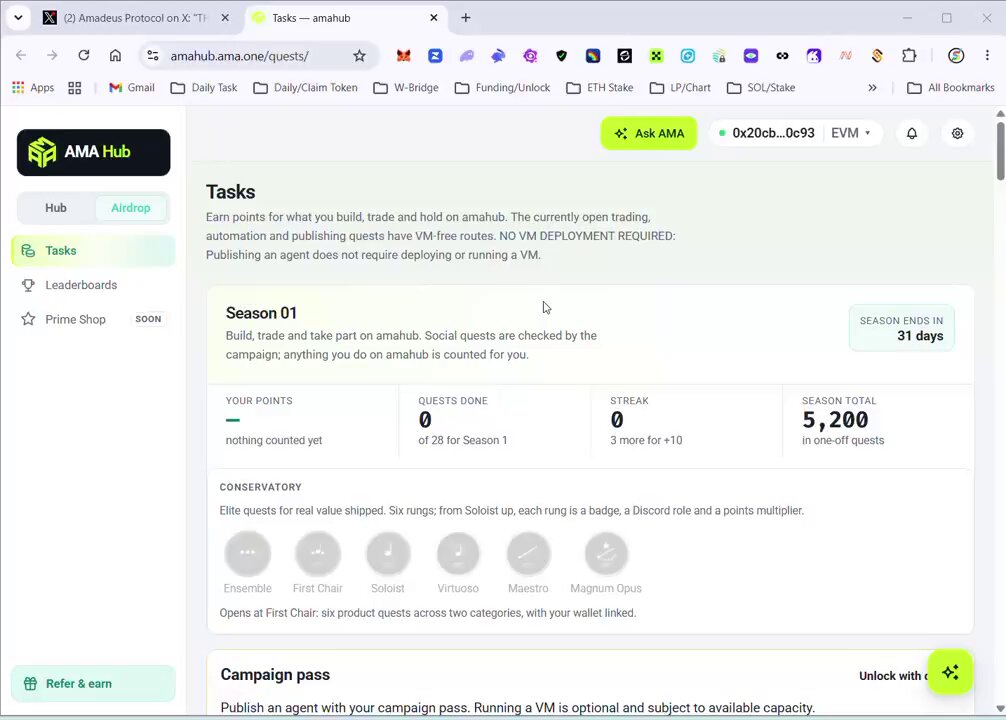Viewport: 1006px width, 720px height.
Task: Switch to the Amadeus Protocol on X tab
Action: [135, 18]
